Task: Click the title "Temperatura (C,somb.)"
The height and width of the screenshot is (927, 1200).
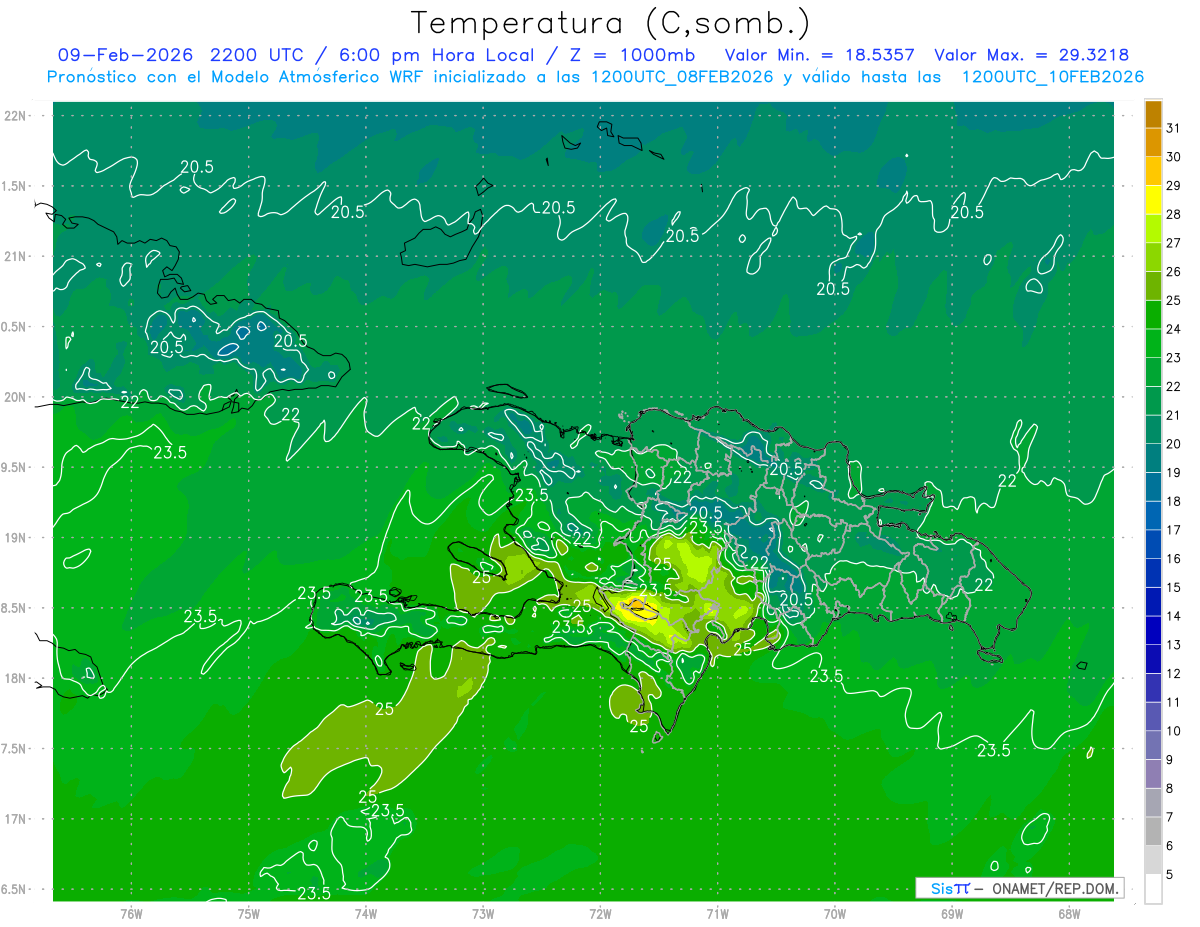Action: 611,23
